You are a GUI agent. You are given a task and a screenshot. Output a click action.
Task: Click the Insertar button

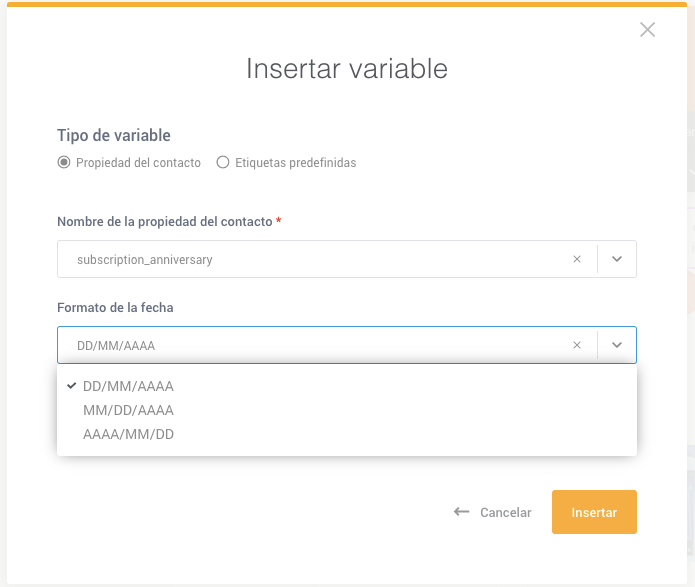594,512
